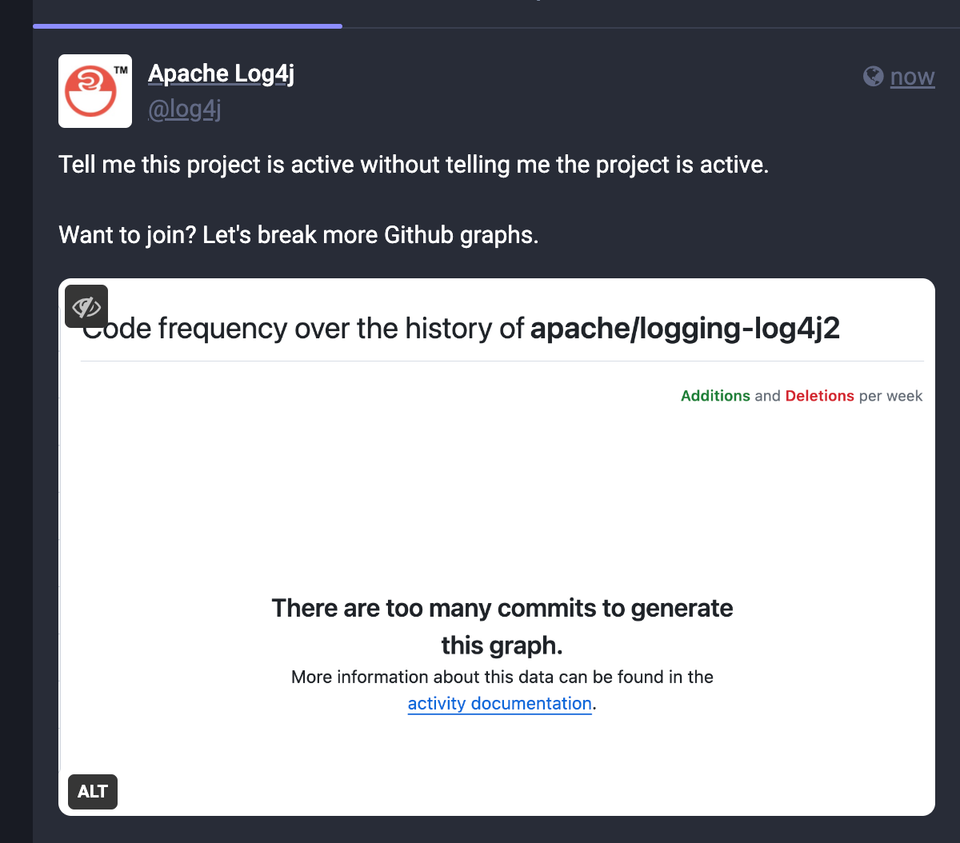Click the globe public visibility icon
Viewport: 960px width, 843px height.
pyautogui.click(x=873, y=77)
